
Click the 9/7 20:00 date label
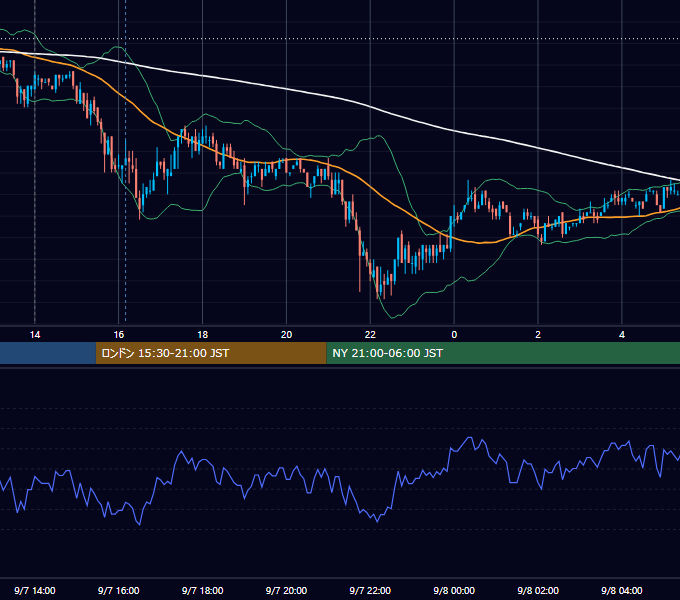coord(286,590)
